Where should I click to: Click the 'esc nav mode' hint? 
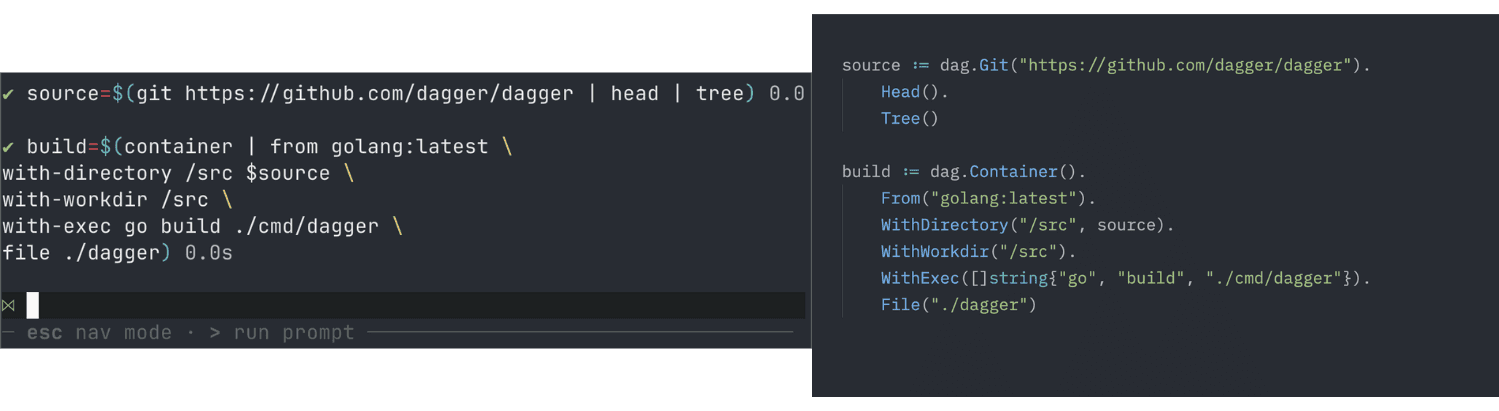coord(99,333)
